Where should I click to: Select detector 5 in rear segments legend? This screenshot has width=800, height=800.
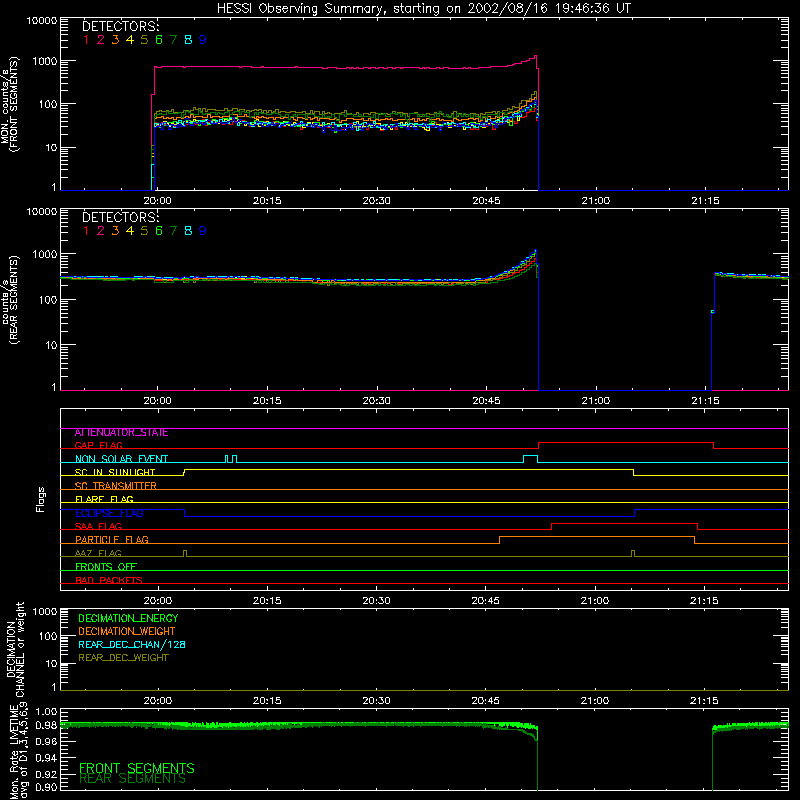(x=144, y=231)
